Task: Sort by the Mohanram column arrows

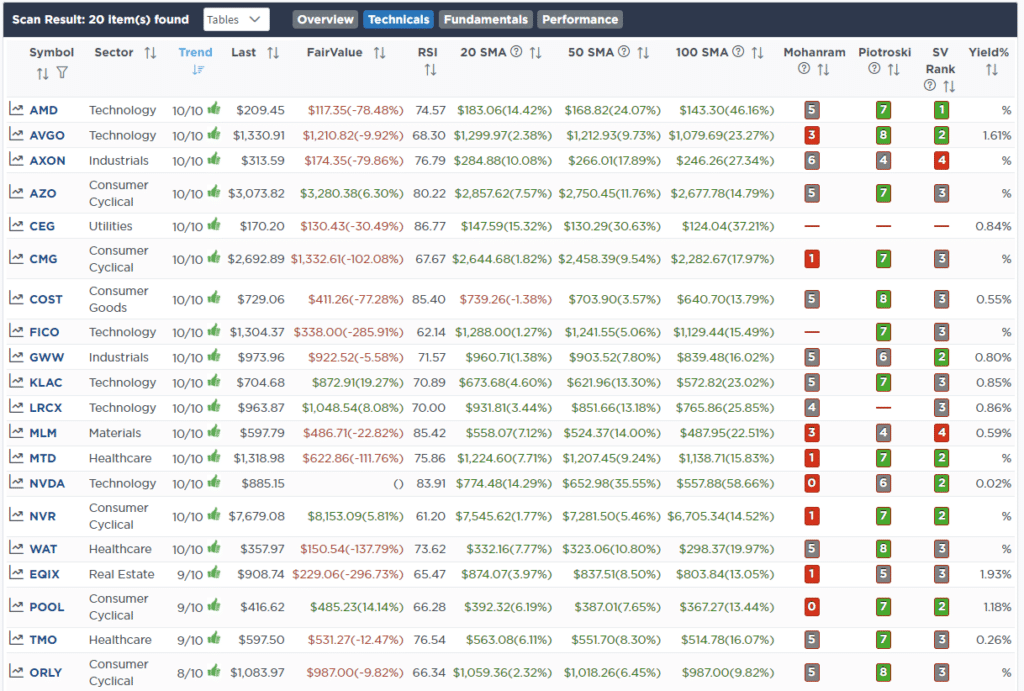Action: pyautogui.click(x=824, y=70)
